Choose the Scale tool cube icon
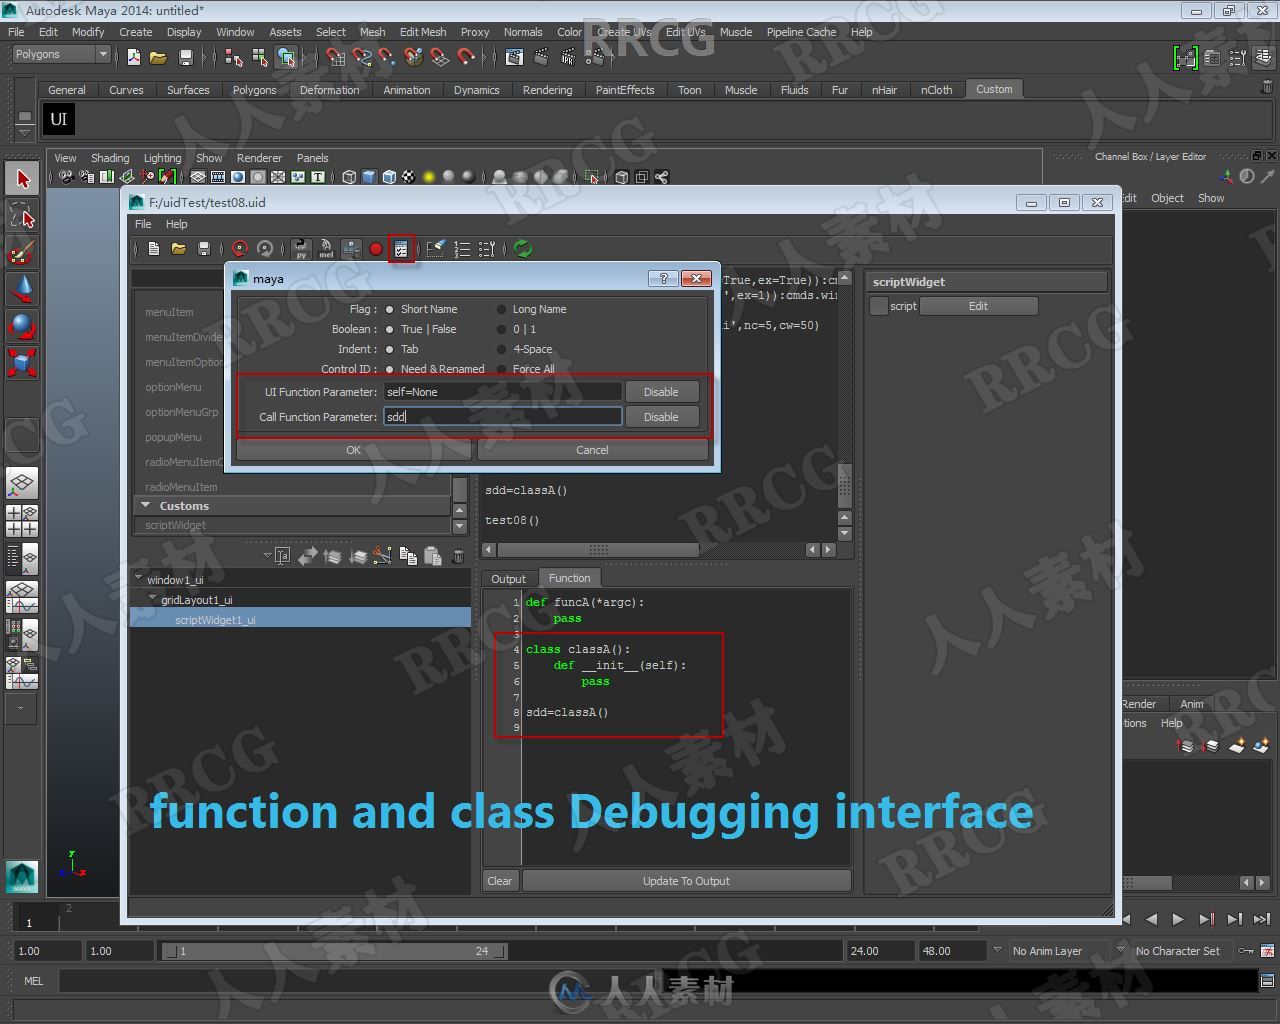 (22, 361)
